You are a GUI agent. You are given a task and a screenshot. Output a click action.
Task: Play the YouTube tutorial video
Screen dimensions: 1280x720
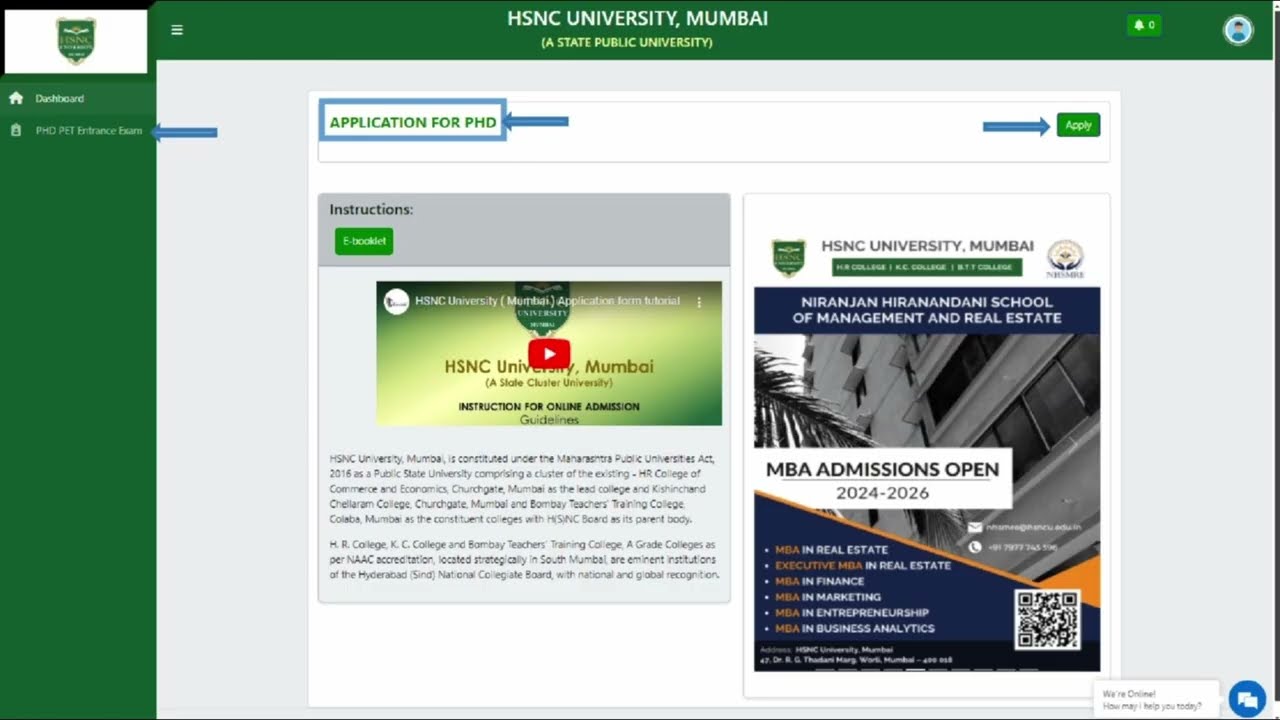click(549, 354)
